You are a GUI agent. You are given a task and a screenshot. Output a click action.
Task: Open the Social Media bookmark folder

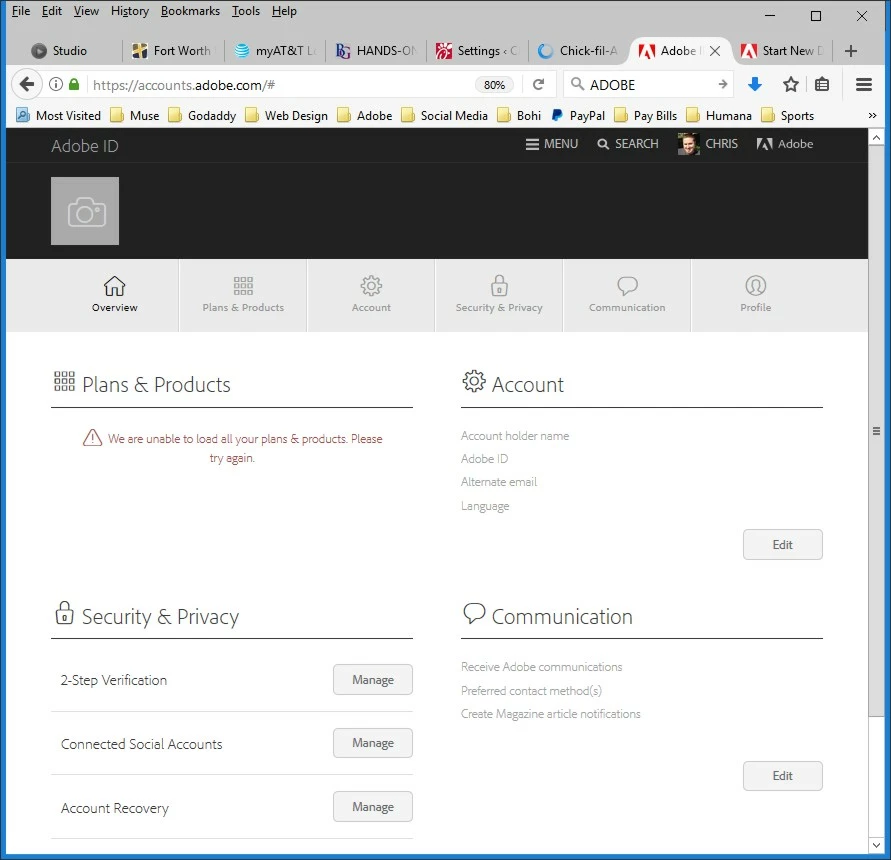pos(444,115)
